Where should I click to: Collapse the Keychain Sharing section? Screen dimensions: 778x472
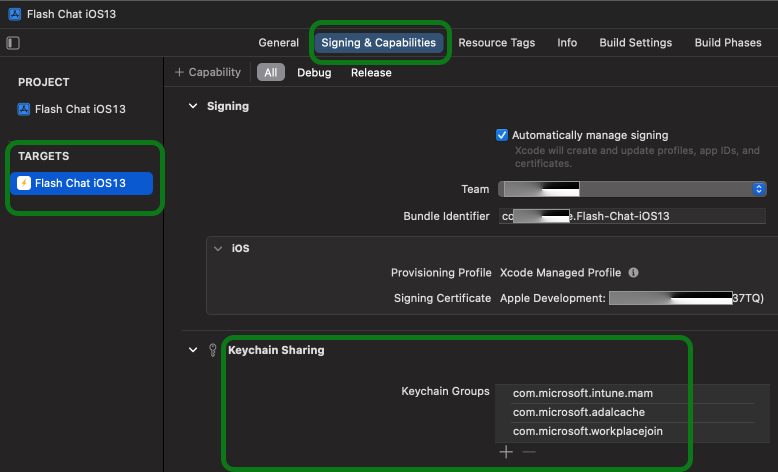[193, 350]
